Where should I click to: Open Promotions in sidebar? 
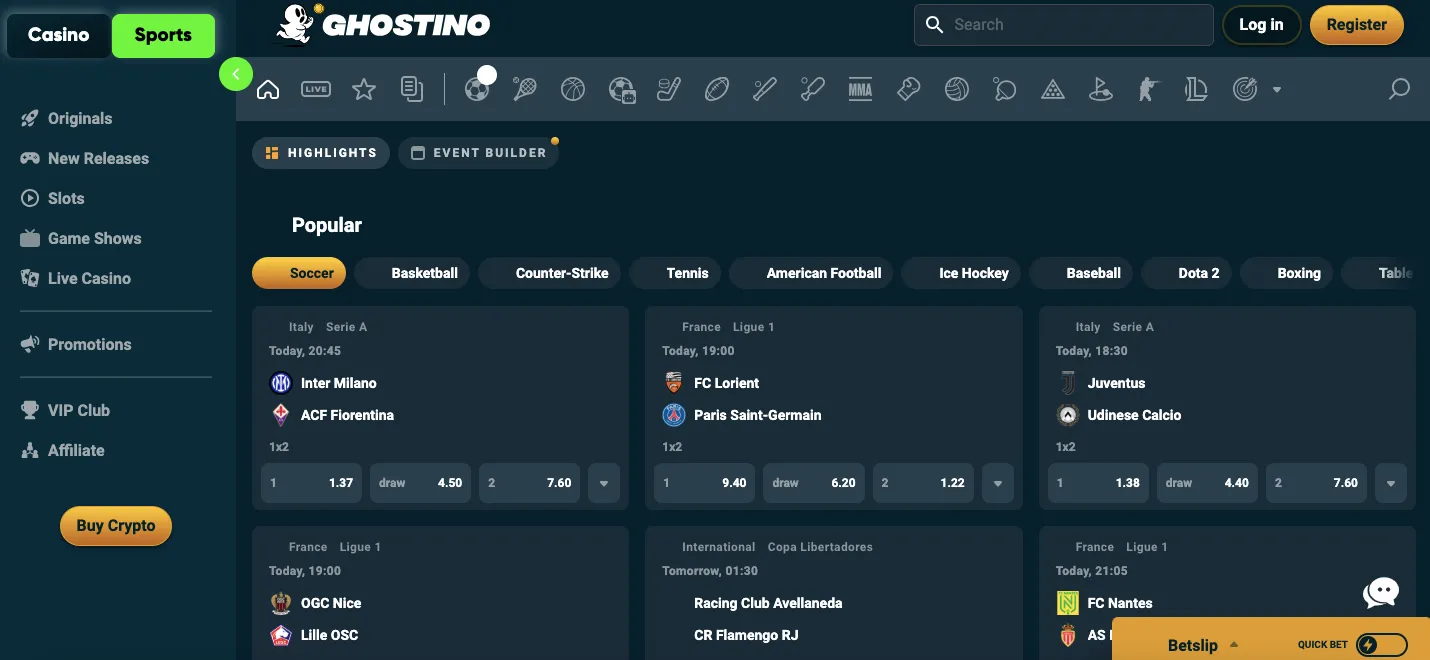point(75,344)
